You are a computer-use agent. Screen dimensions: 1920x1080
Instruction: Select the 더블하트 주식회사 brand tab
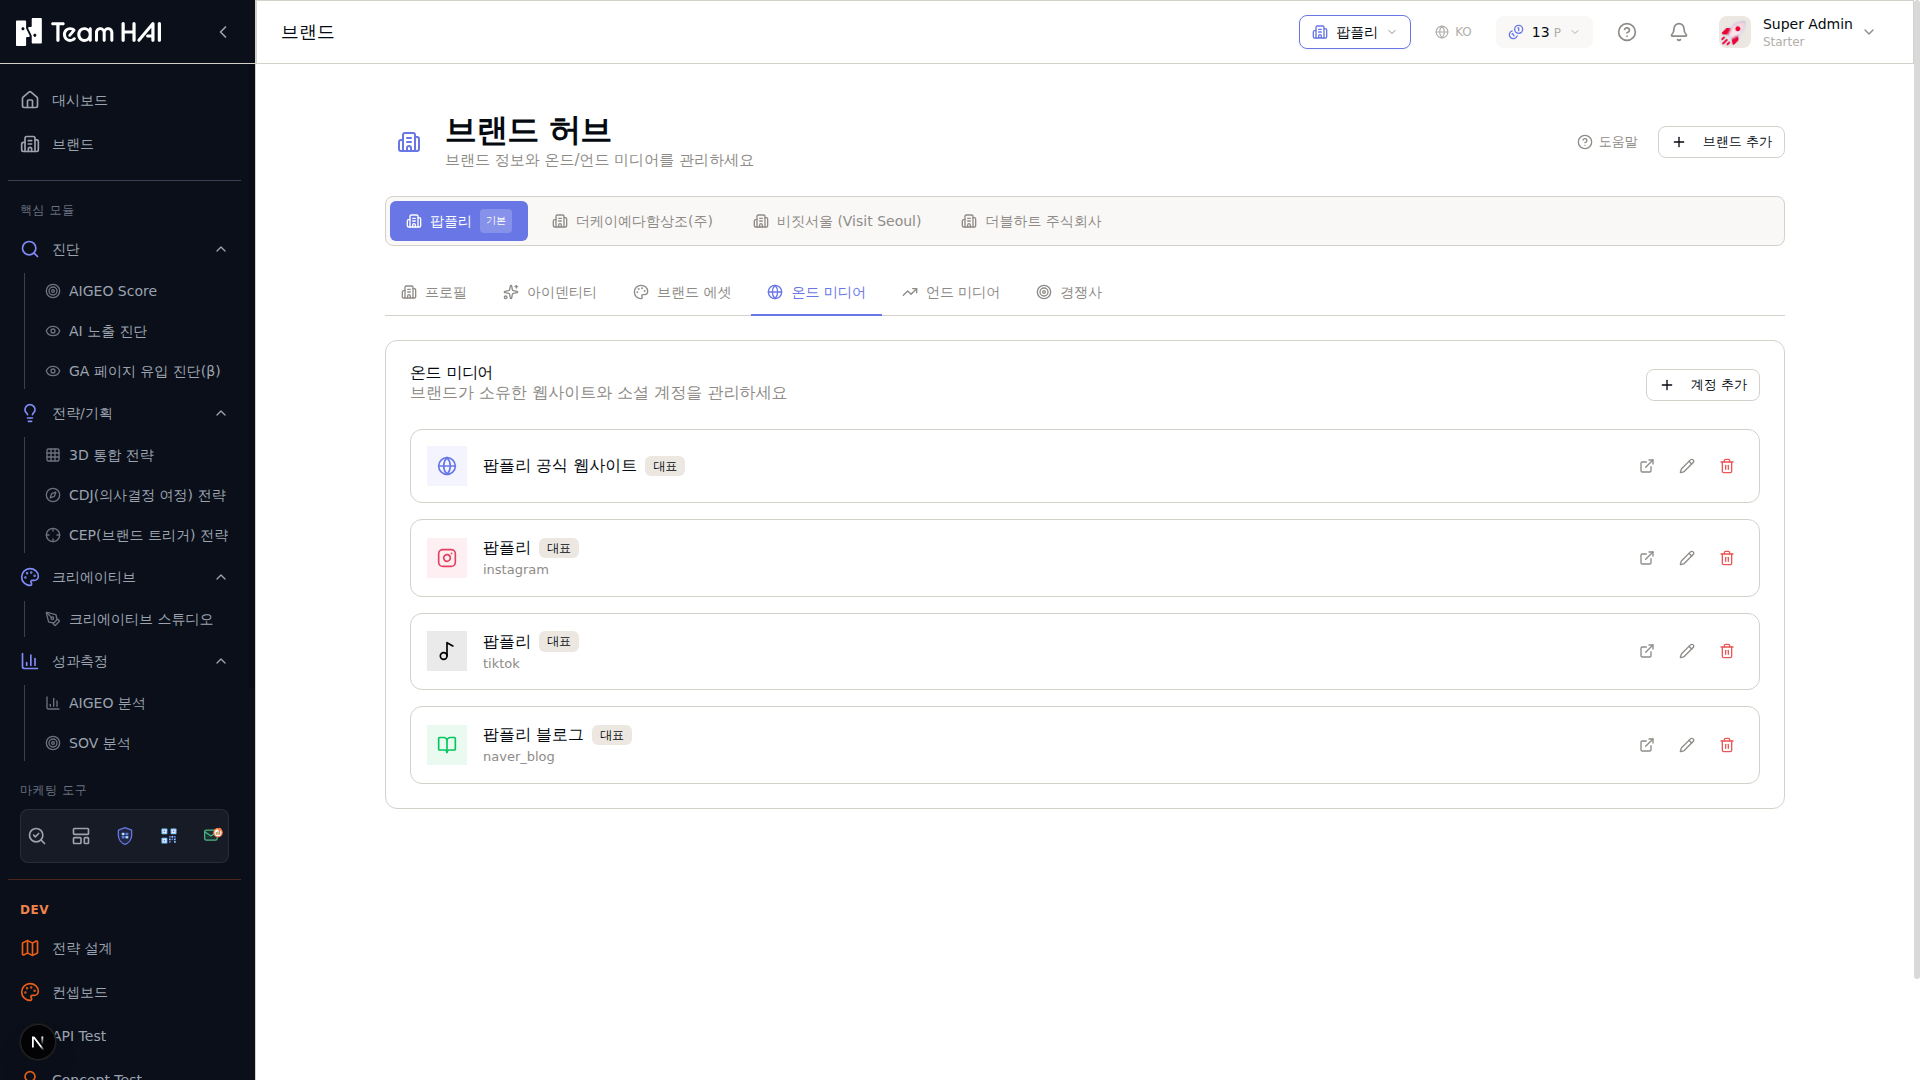pos(1031,221)
